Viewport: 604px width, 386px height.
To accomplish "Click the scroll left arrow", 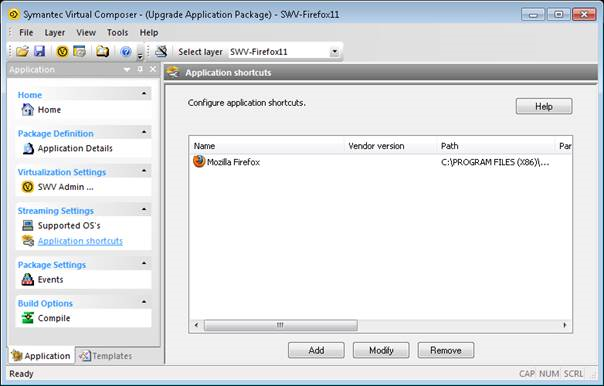I will (x=196, y=325).
